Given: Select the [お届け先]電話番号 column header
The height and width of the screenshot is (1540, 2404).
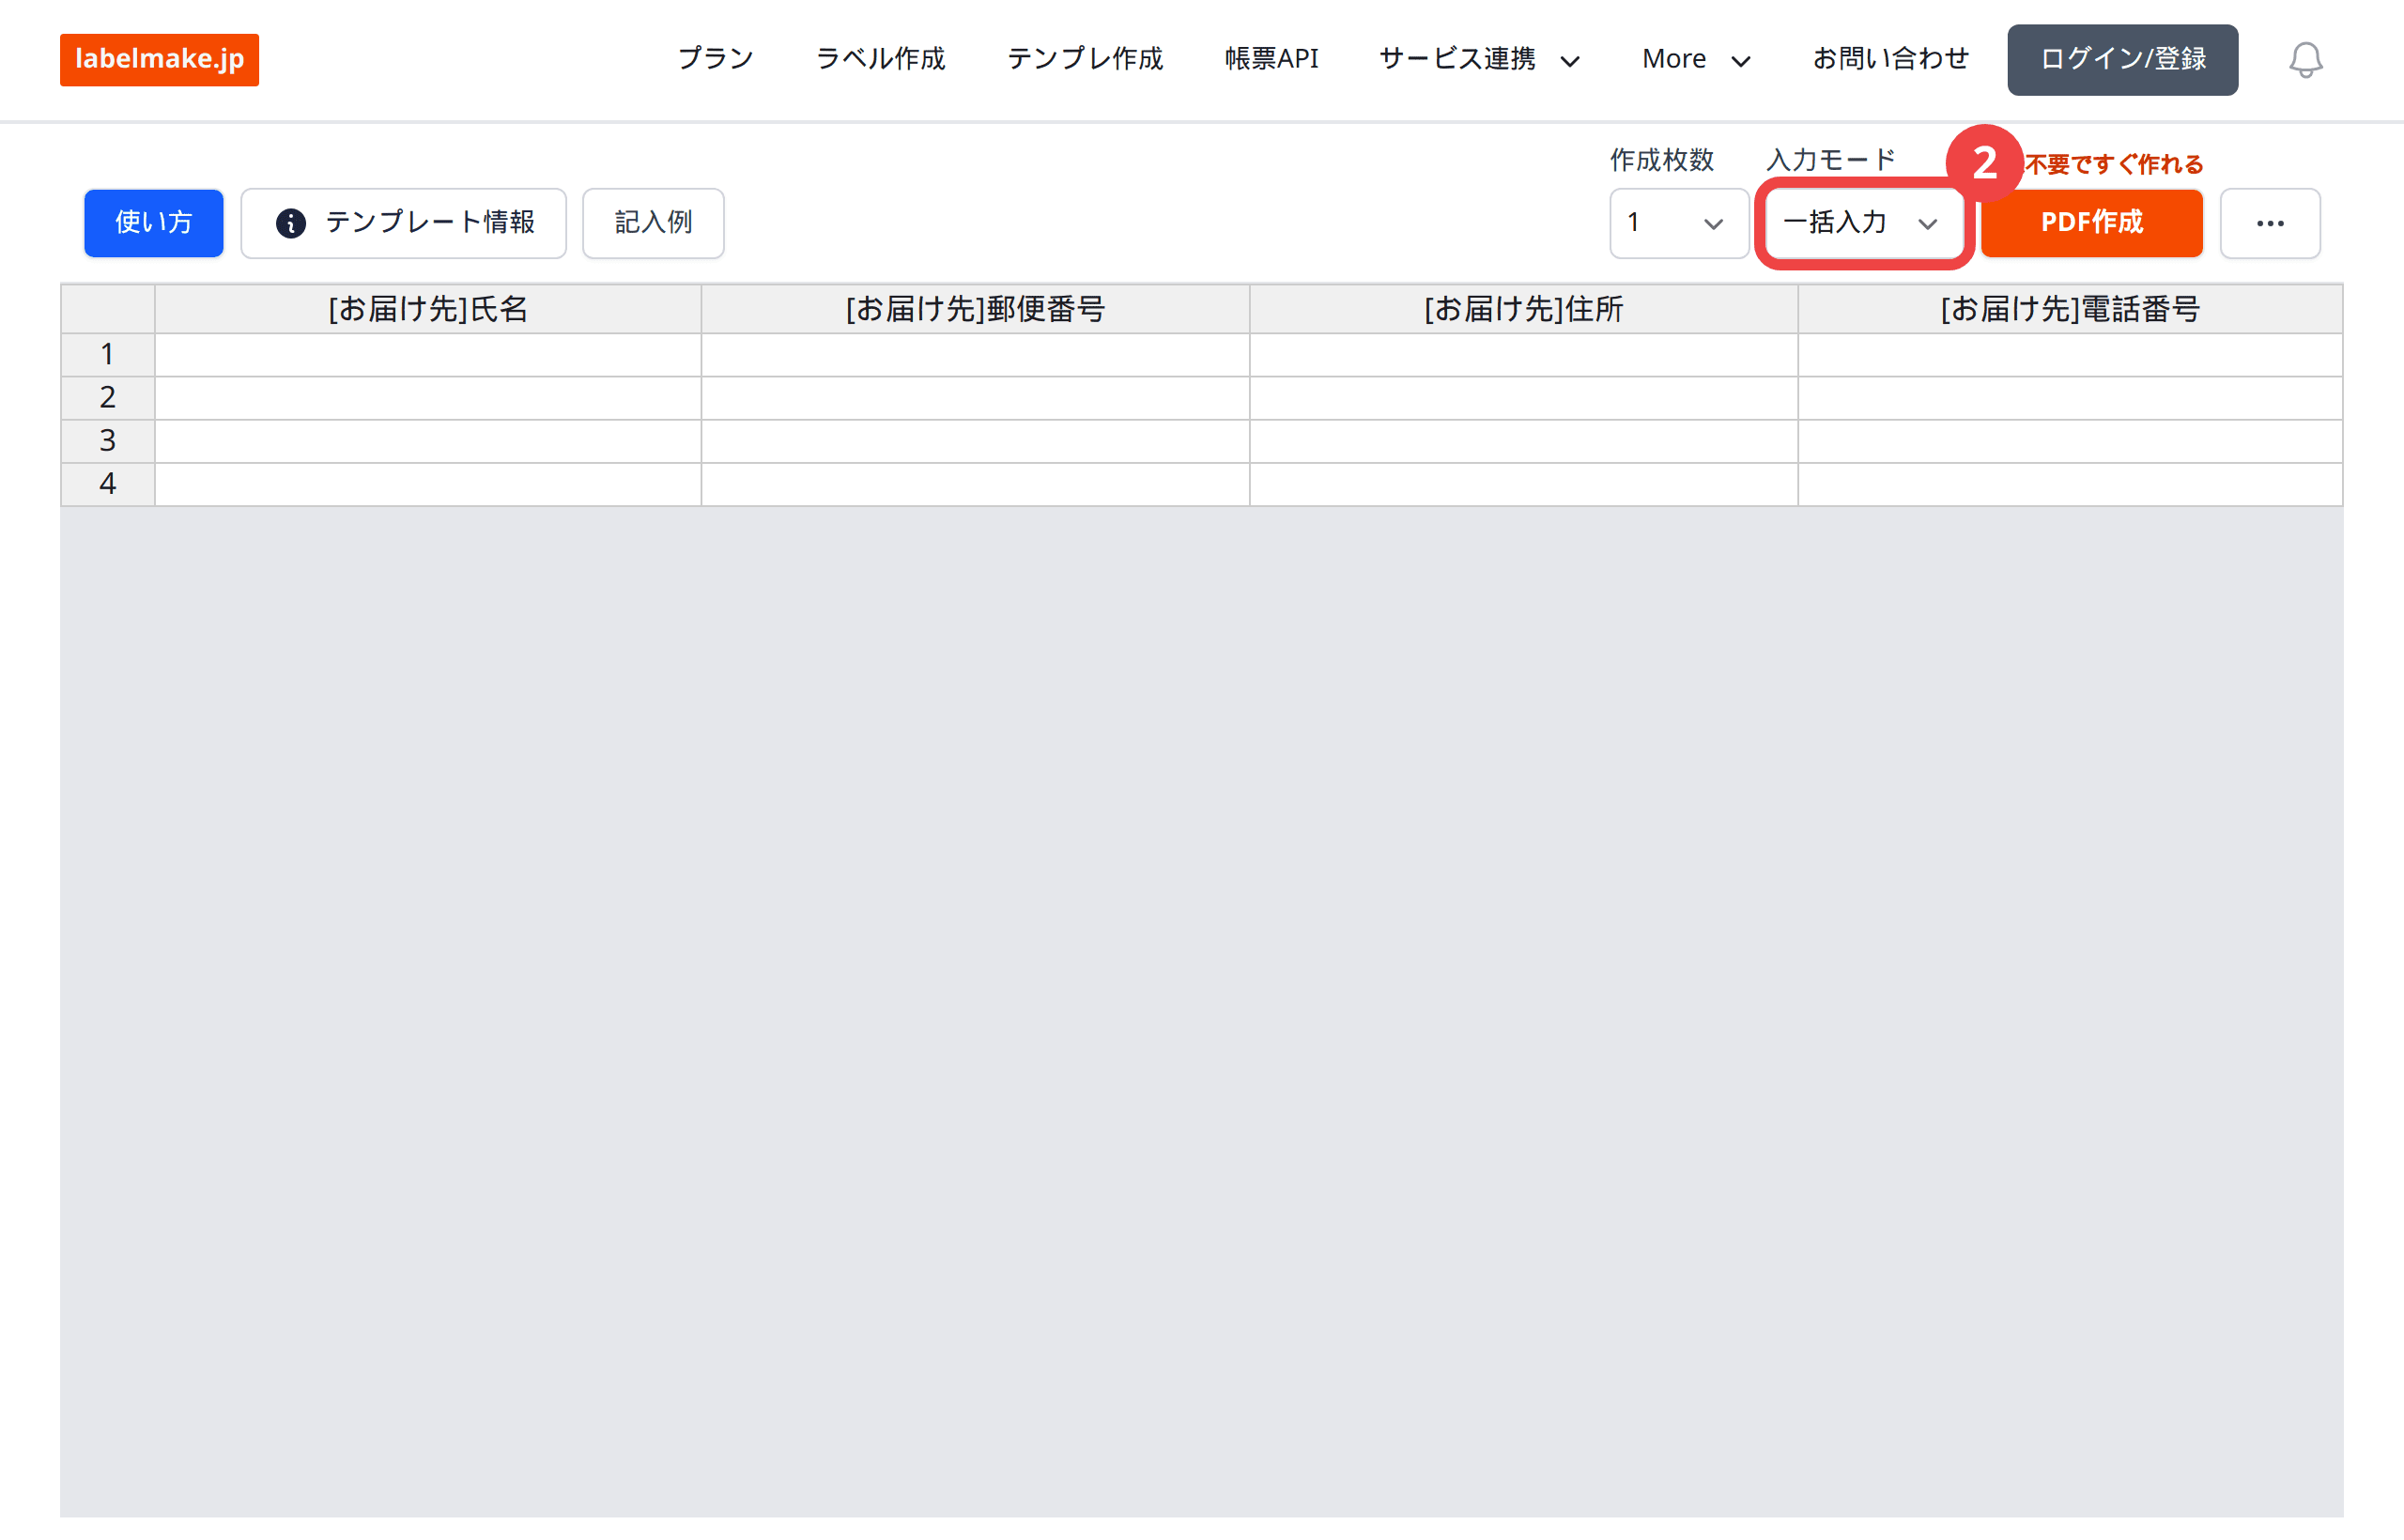Looking at the screenshot, I should [2070, 309].
